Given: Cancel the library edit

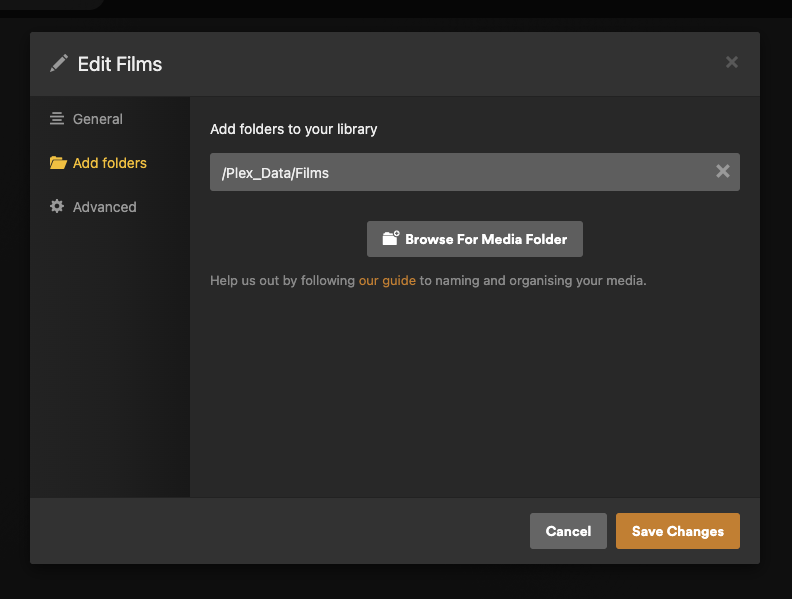Looking at the screenshot, I should tap(568, 531).
